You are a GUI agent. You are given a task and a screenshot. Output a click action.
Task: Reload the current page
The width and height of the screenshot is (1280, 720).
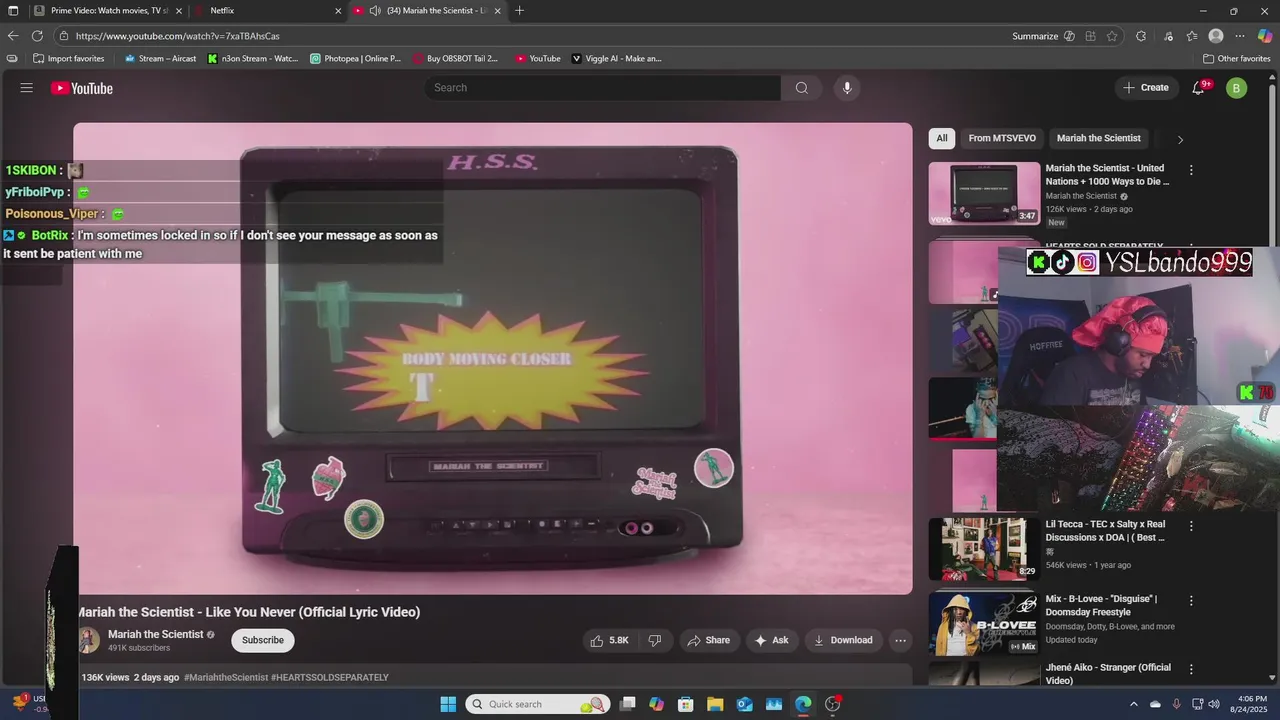pos(38,36)
